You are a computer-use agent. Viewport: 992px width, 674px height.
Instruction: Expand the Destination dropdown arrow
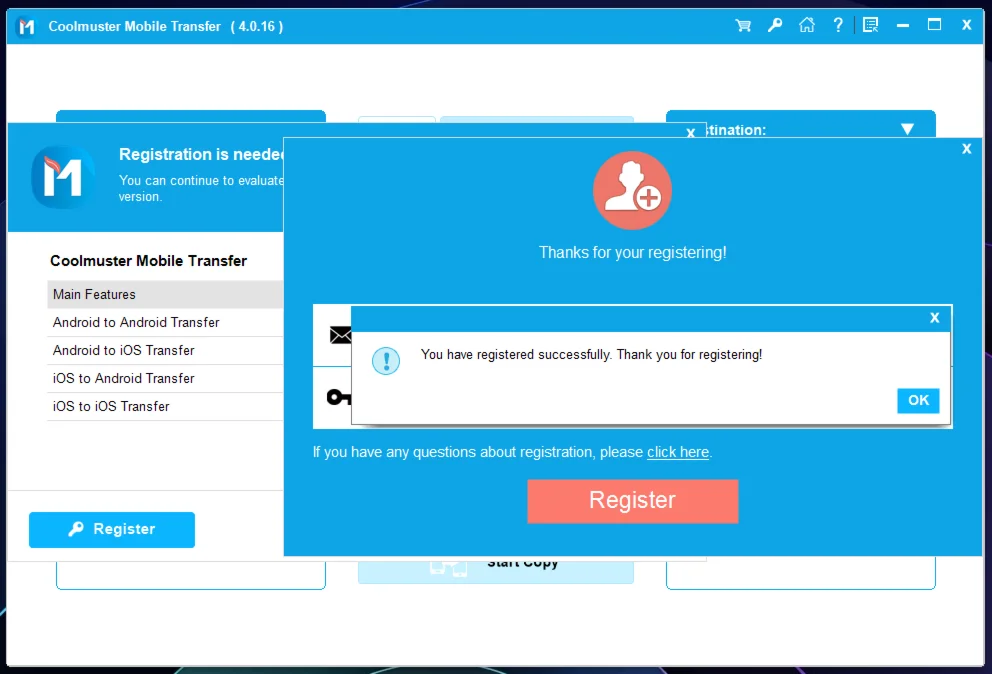click(907, 129)
